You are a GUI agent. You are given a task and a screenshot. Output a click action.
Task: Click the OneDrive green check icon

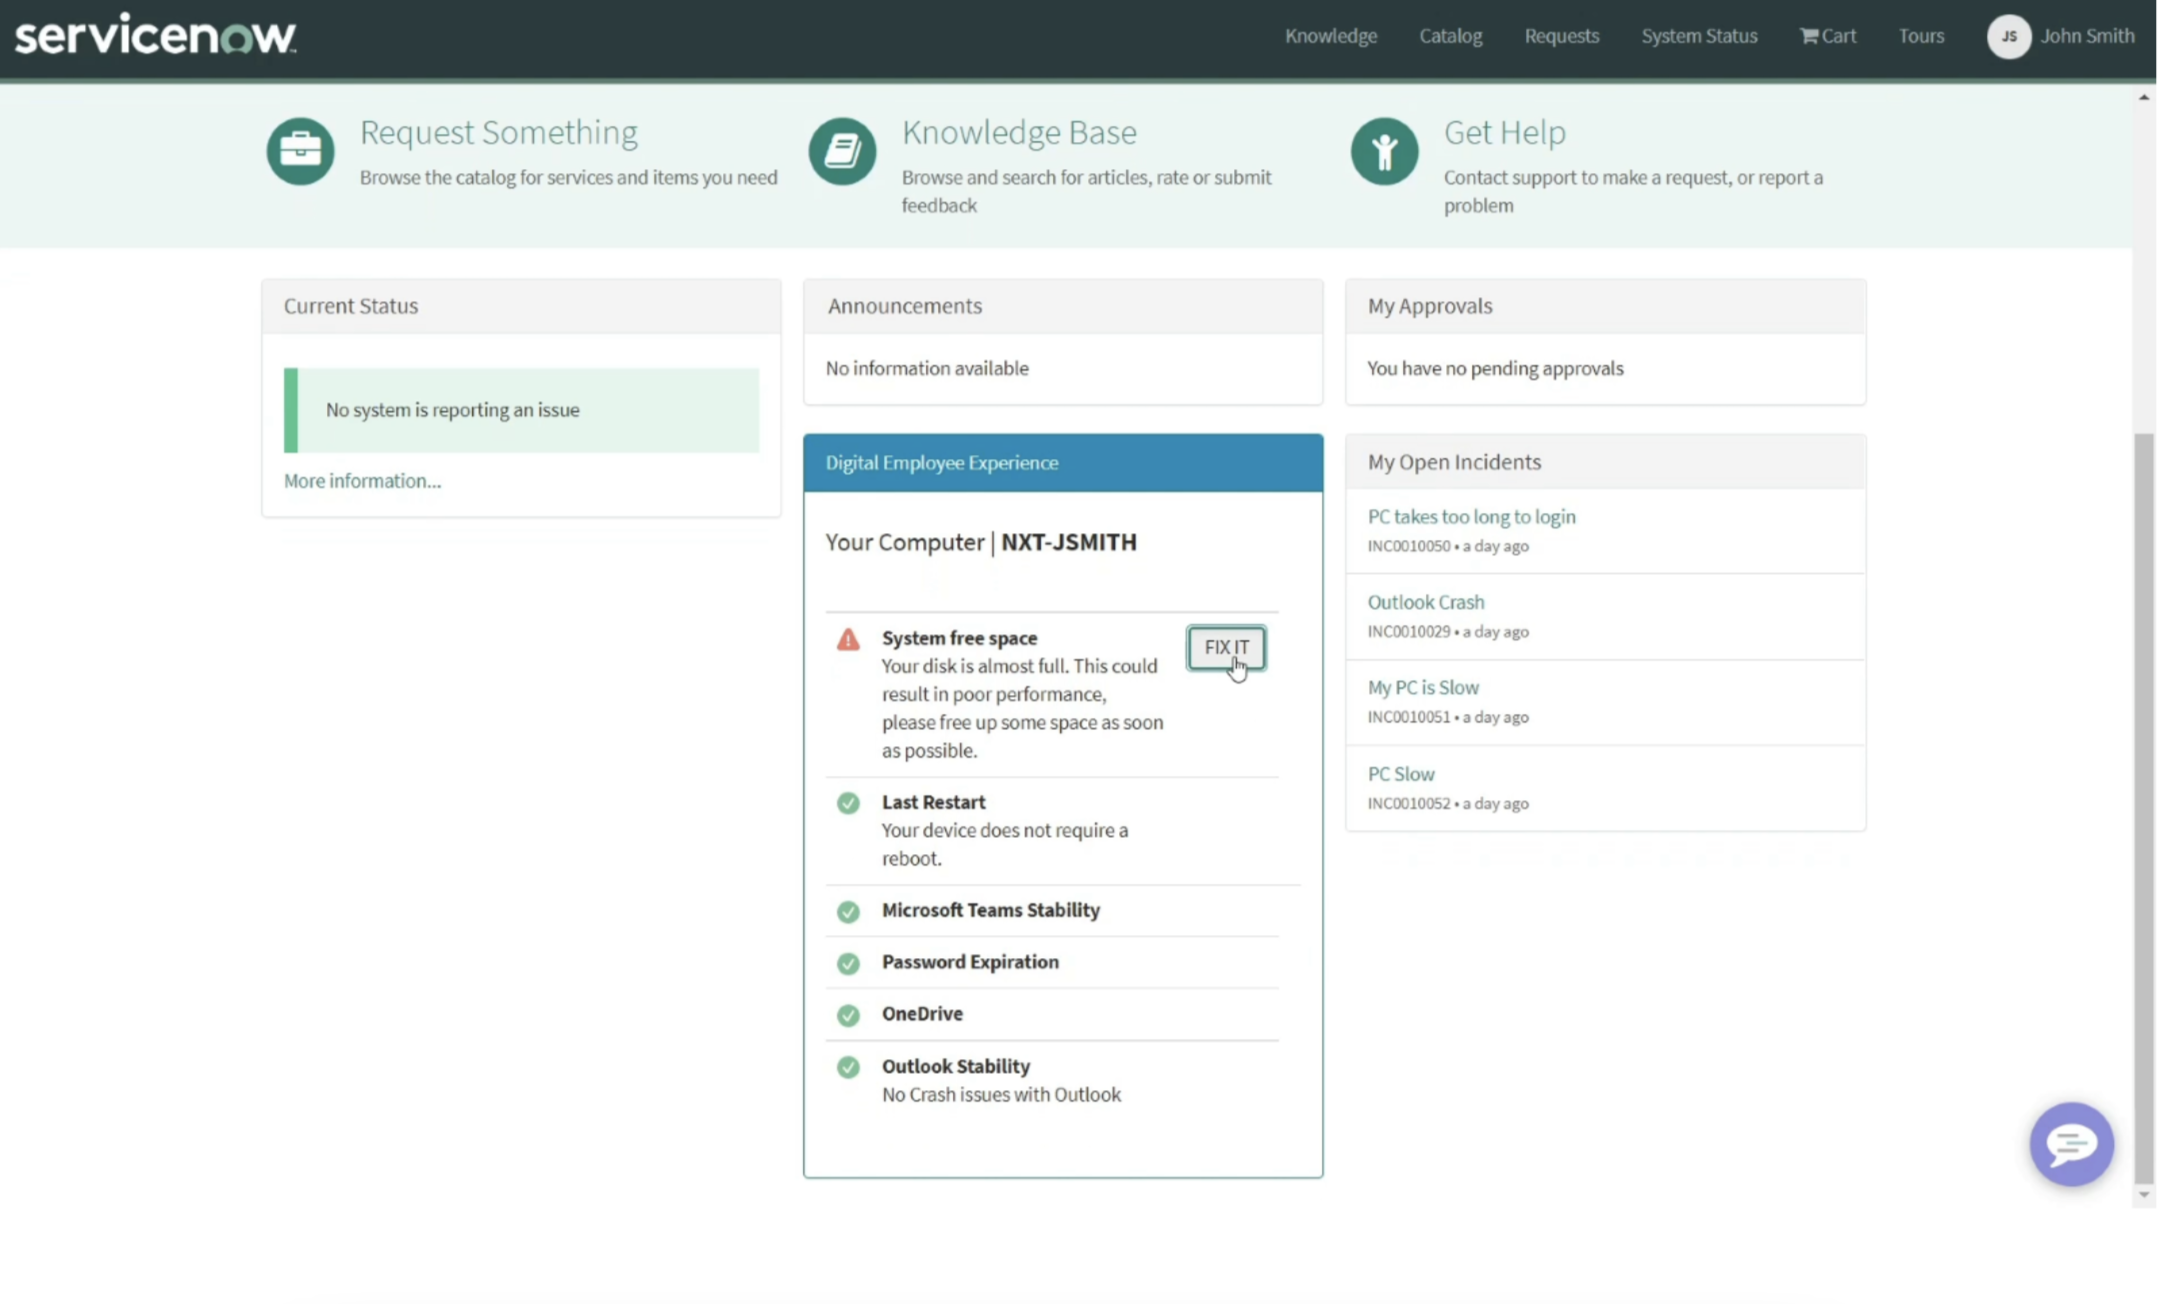pyautogui.click(x=848, y=1015)
